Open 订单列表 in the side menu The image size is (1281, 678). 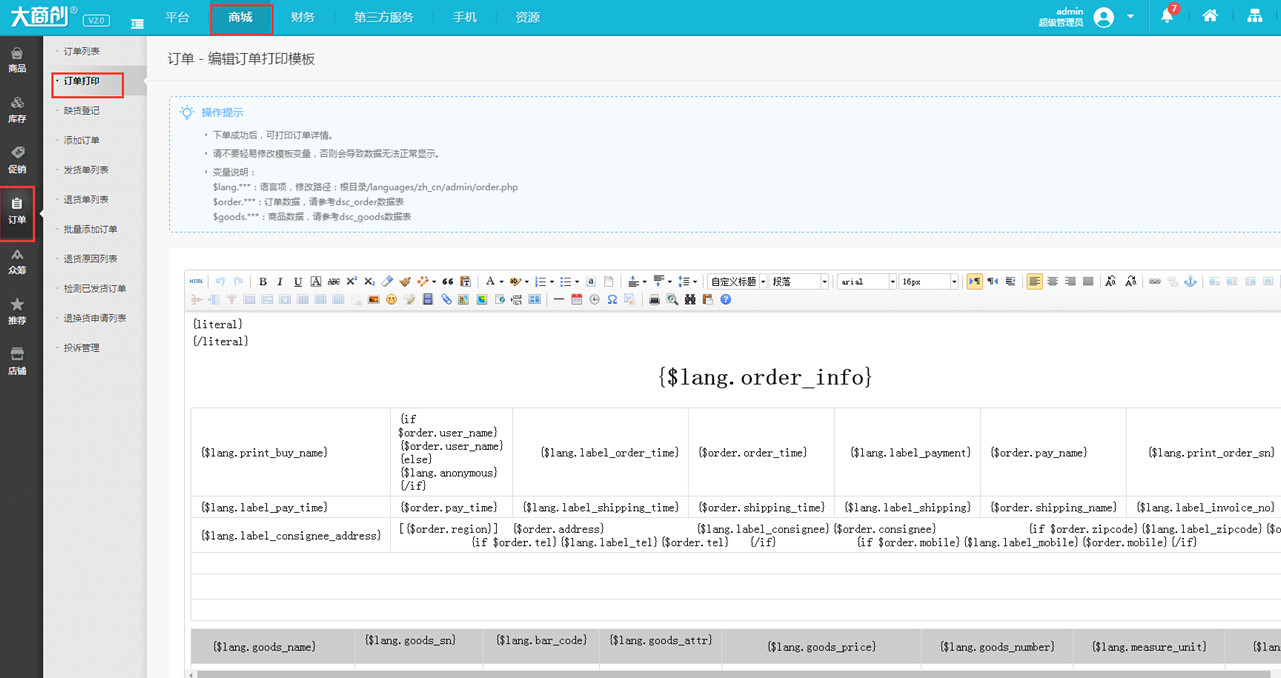click(81, 51)
